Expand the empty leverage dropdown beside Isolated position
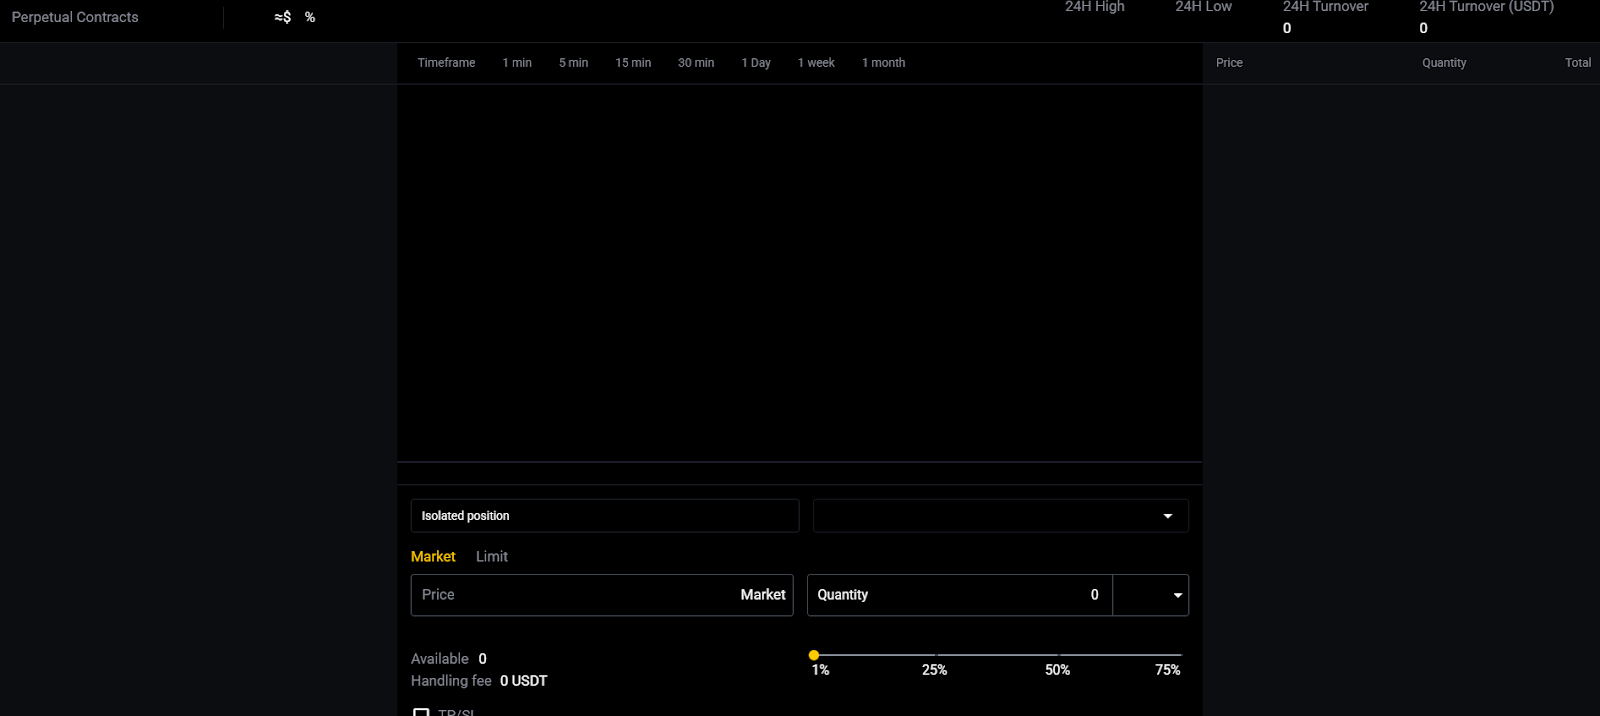 1001,516
